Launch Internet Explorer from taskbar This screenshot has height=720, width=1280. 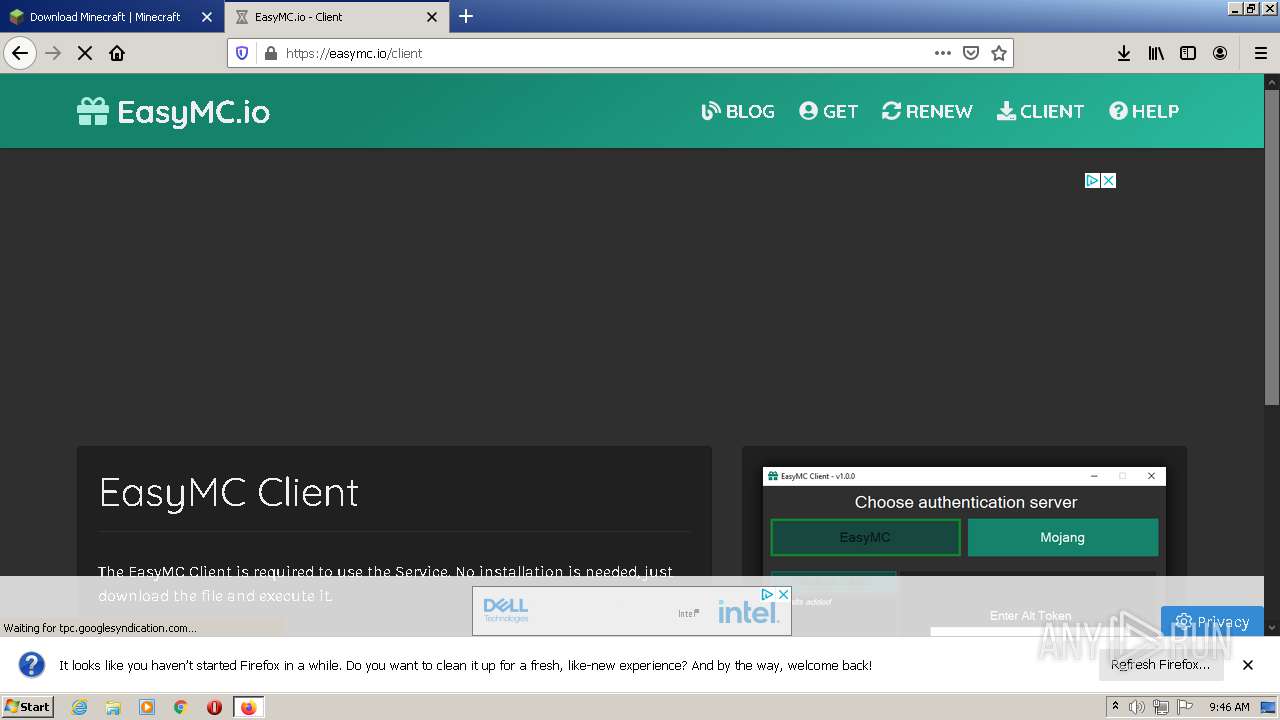coord(79,707)
